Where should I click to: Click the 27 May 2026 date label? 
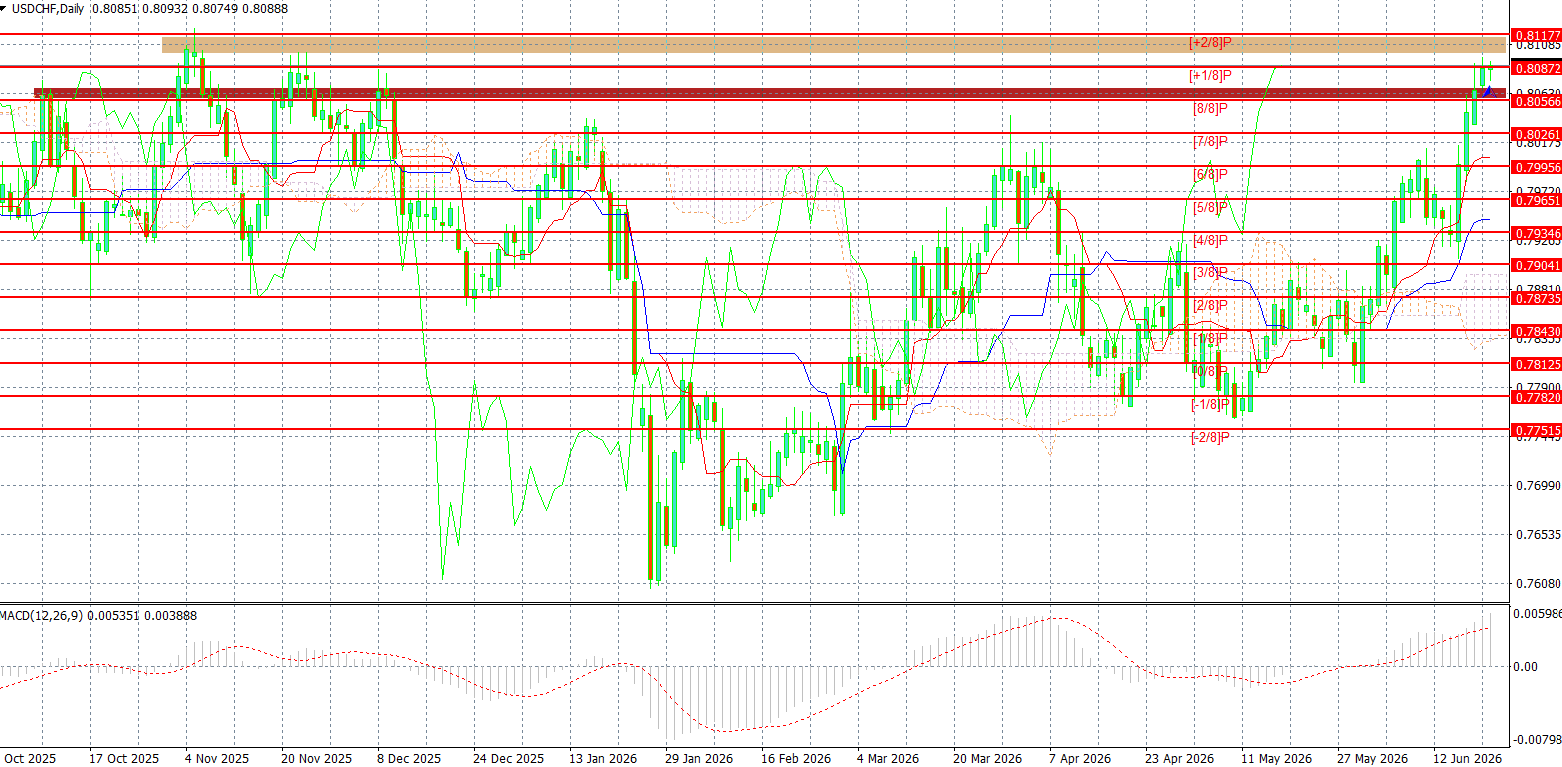click(1372, 759)
